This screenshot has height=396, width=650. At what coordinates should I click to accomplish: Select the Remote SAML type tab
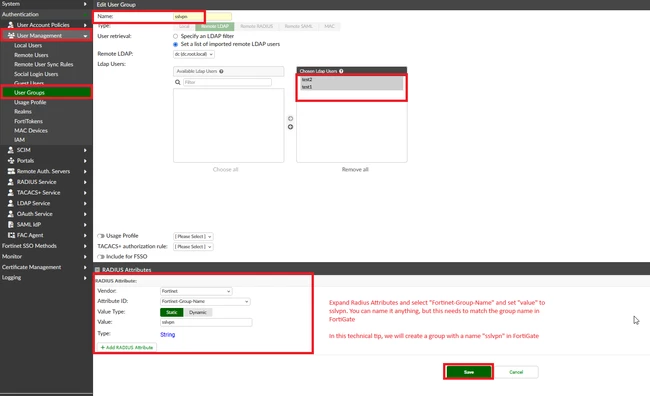tap(298, 26)
